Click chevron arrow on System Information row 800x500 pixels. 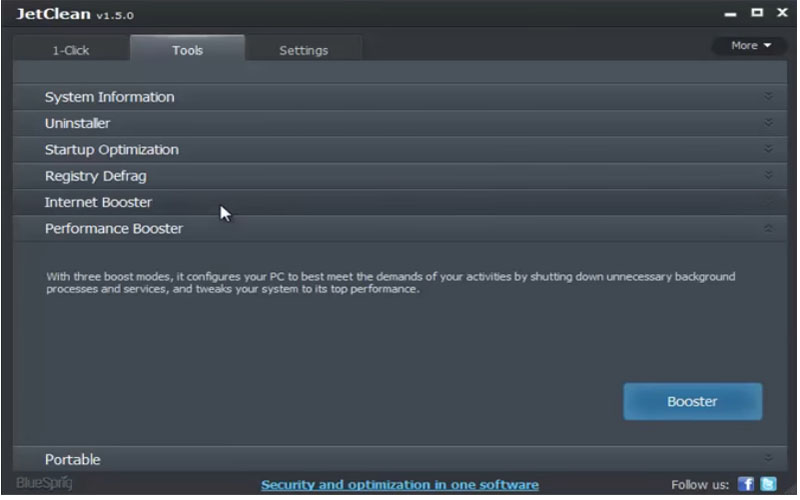(x=768, y=96)
